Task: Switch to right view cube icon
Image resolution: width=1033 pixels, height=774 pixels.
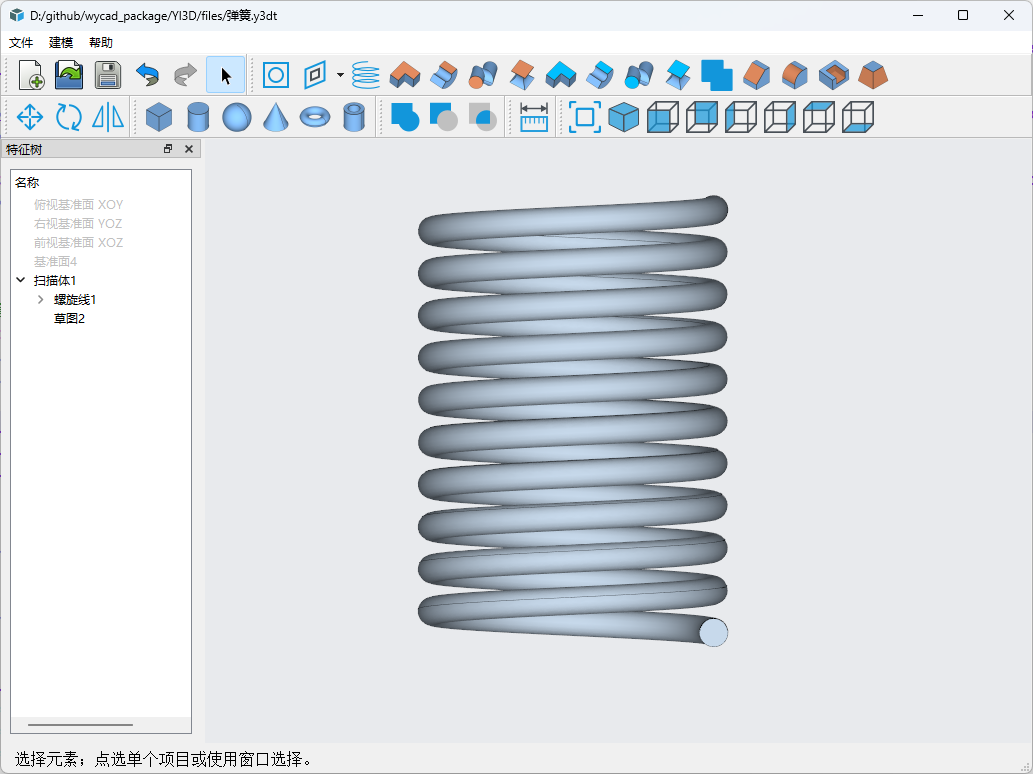Action: pyautogui.click(x=780, y=117)
